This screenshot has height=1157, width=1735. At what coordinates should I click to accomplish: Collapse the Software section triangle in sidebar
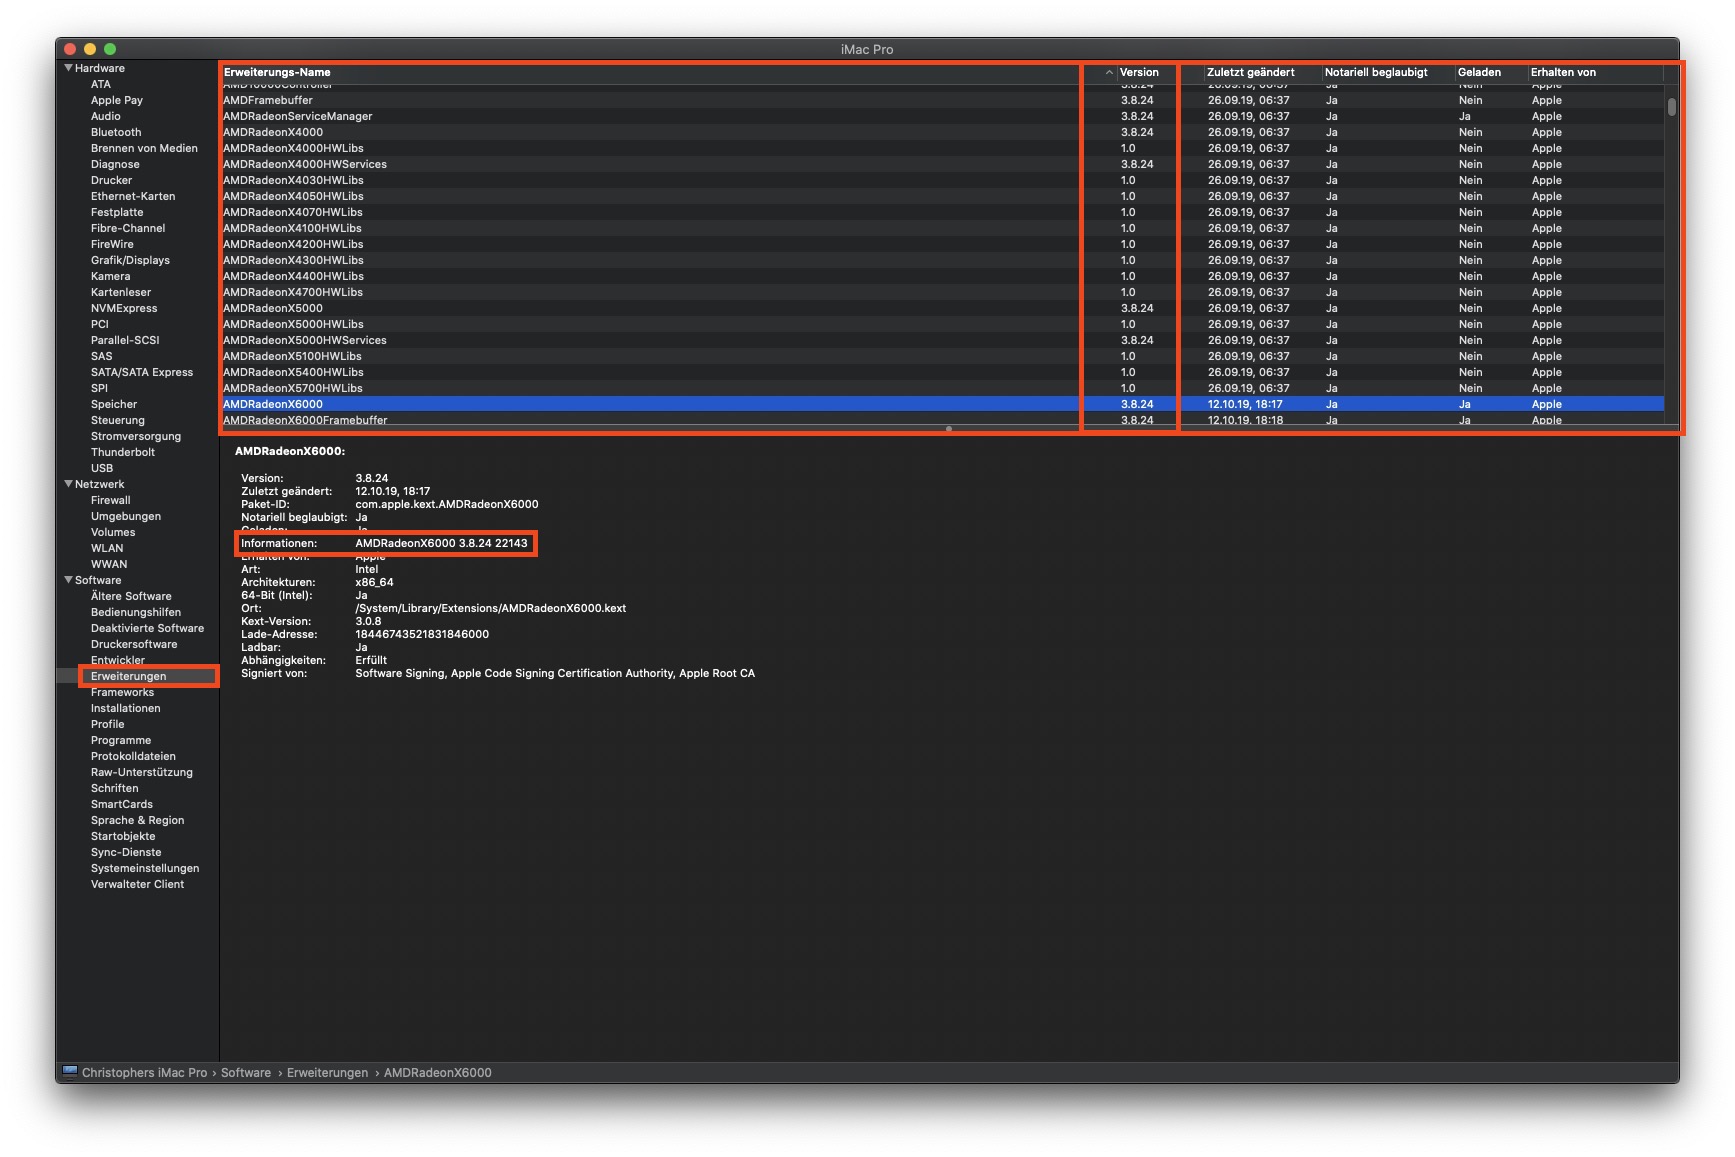tap(68, 580)
